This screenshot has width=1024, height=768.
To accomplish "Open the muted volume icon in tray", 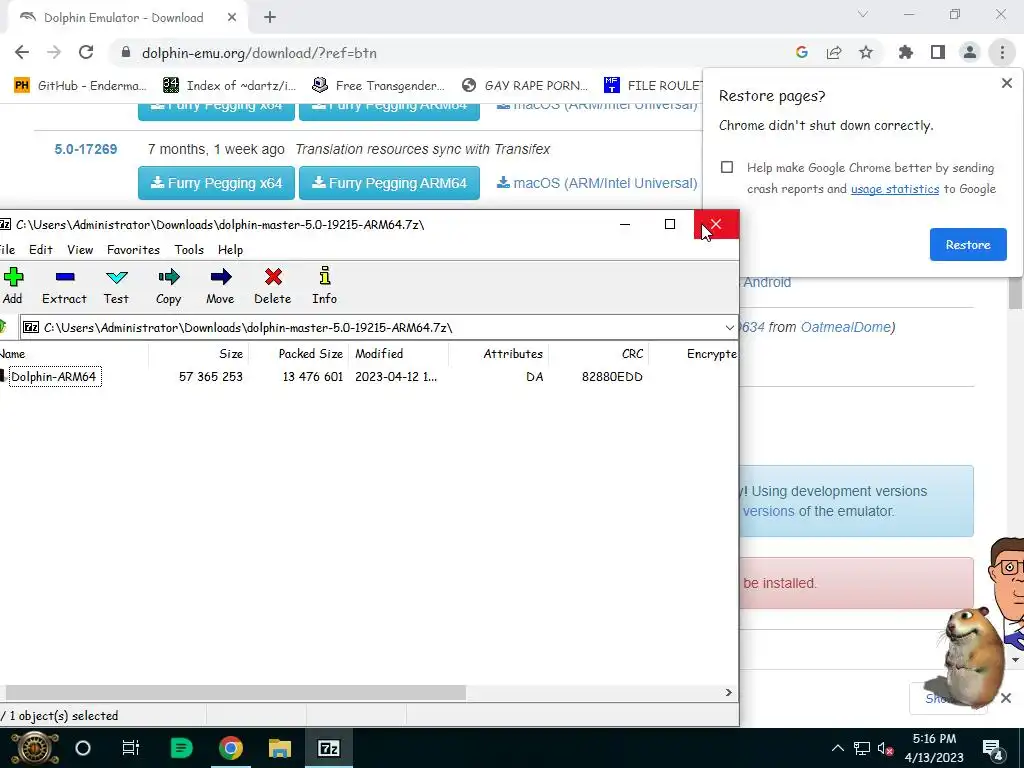I will pos(886,749).
